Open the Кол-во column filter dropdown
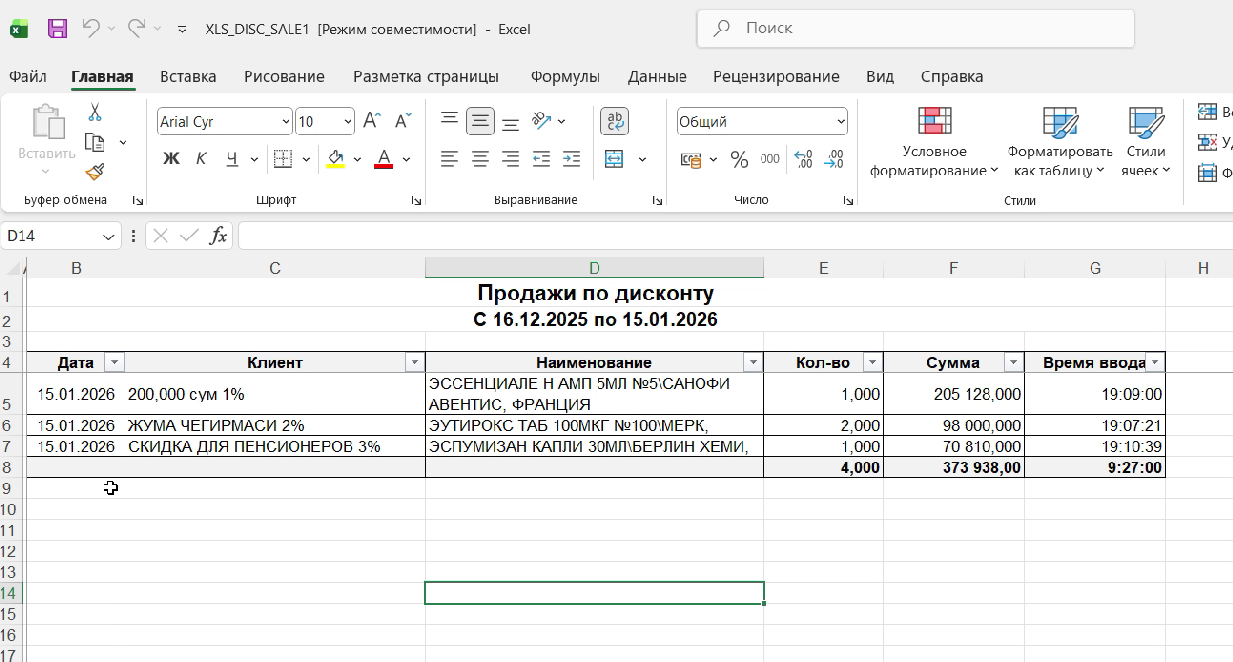 click(x=872, y=362)
